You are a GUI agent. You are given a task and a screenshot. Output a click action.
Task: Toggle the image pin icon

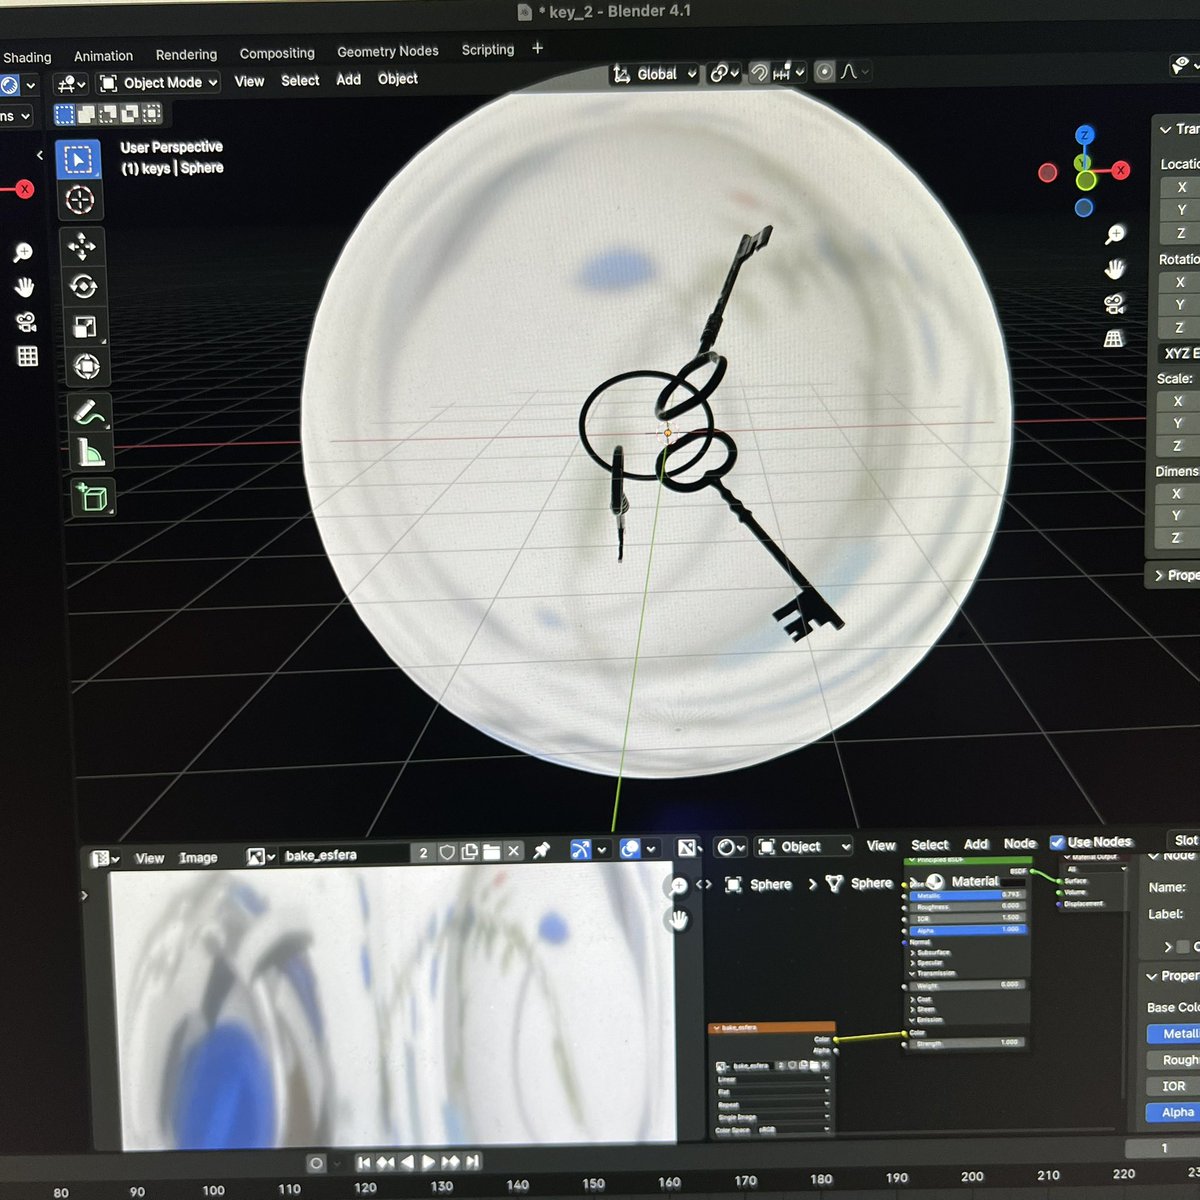coord(541,851)
